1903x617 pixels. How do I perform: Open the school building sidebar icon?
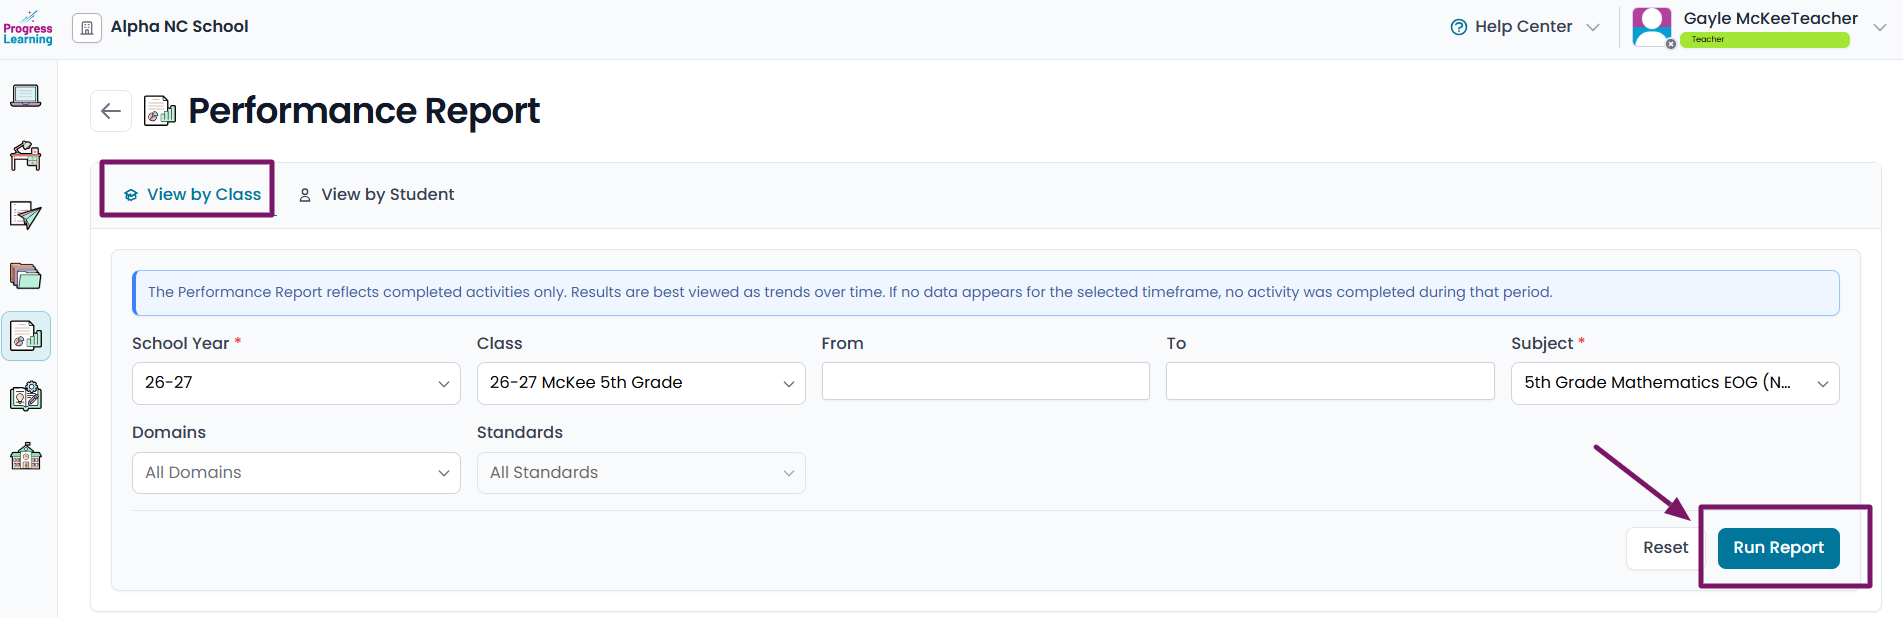[x=26, y=457]
